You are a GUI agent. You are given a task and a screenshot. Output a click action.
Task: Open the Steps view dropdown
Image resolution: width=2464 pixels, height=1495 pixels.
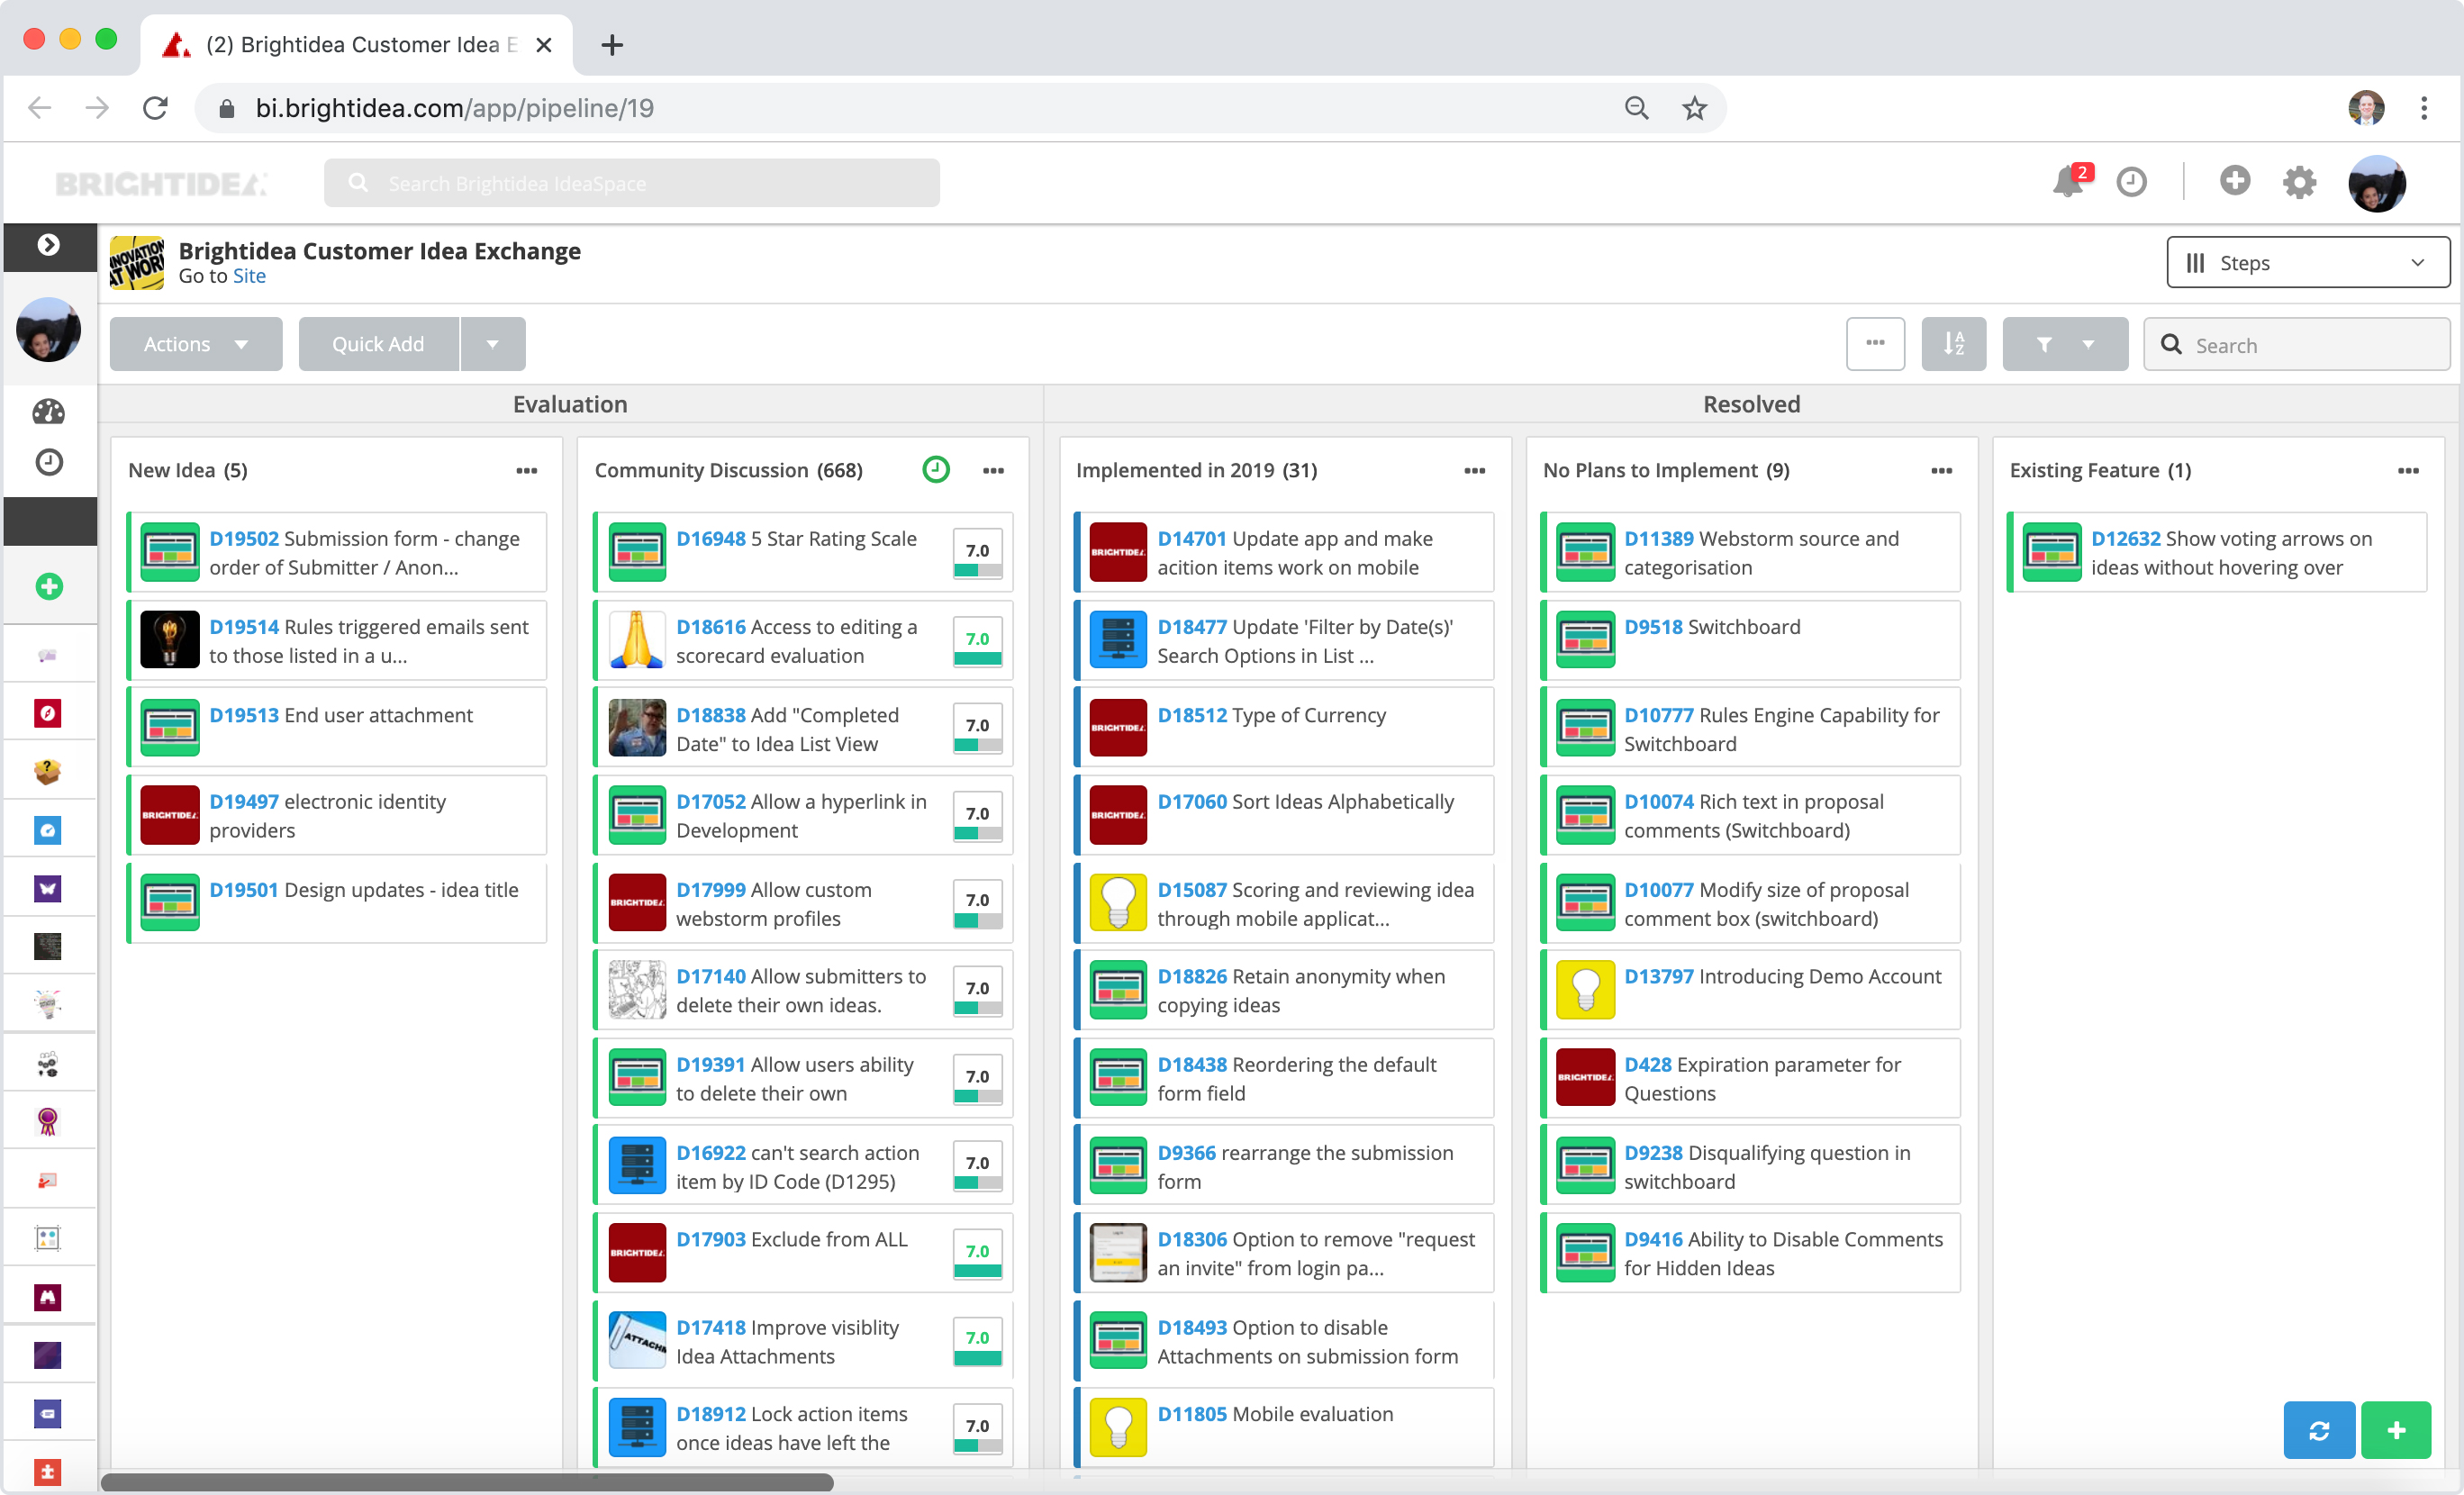point(2308,262)
